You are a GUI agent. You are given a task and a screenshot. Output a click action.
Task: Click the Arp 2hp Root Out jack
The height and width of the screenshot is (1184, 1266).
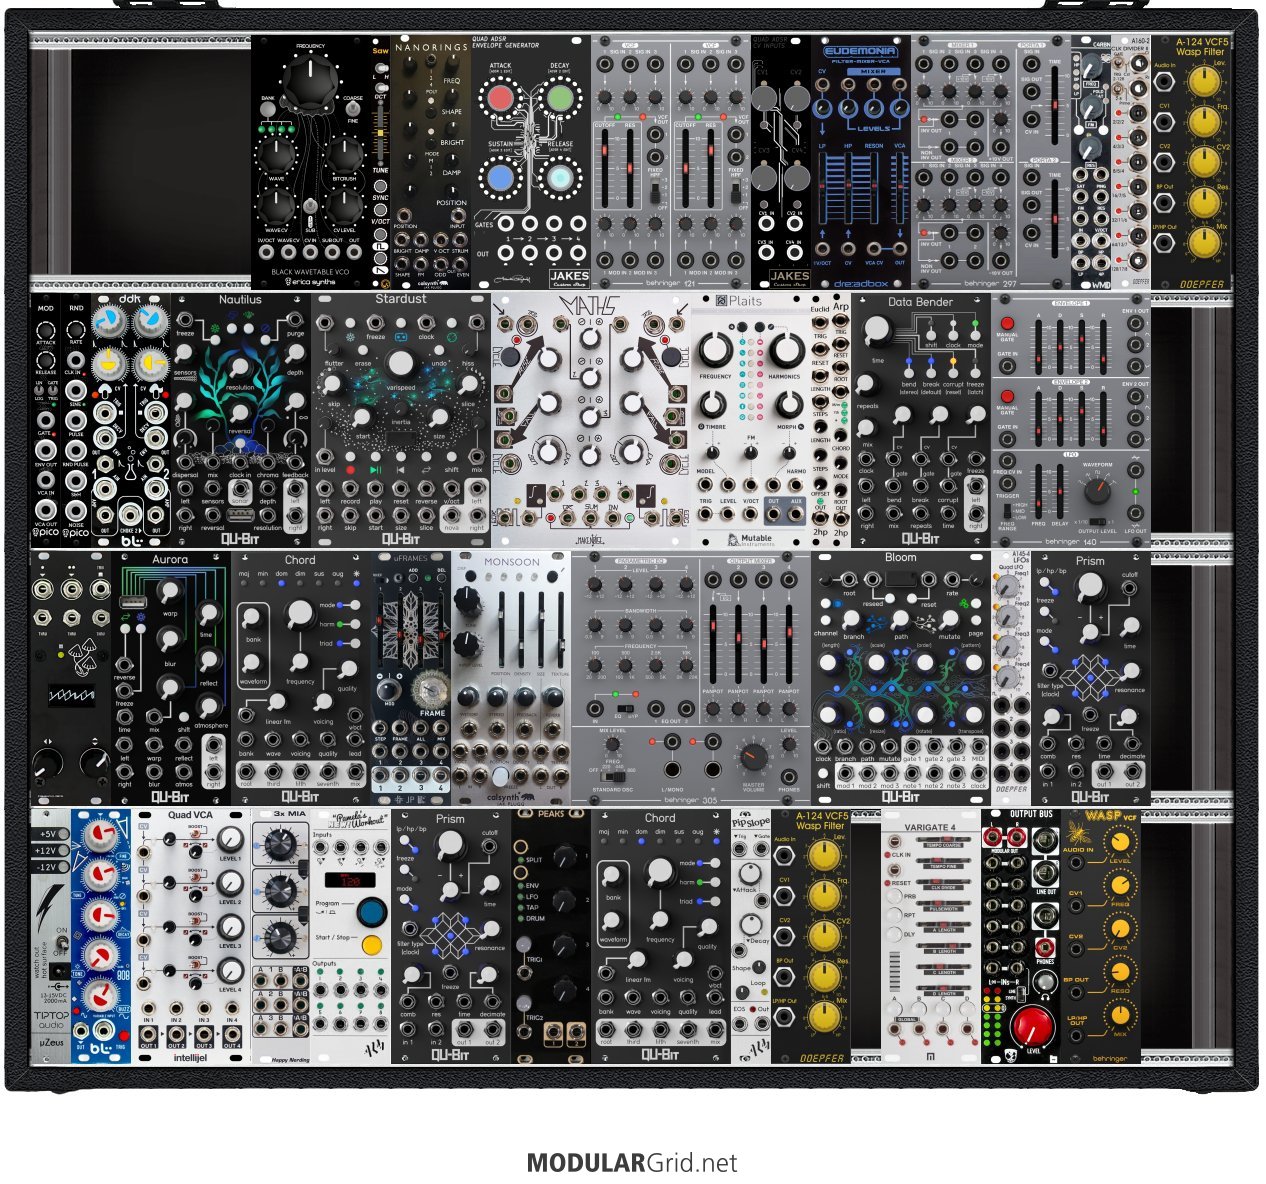841,518
